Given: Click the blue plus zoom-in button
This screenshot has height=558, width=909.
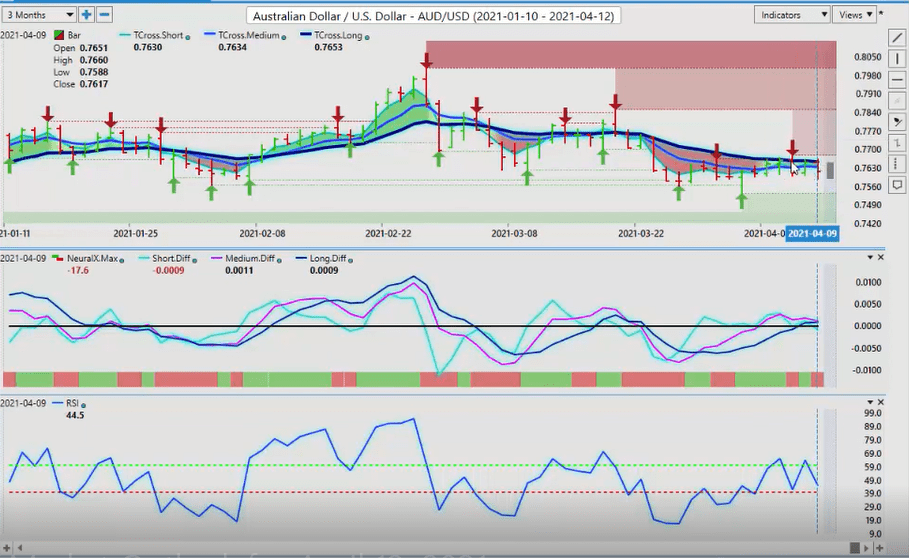Looking at the screenshot, I should (x=86, y=14).
